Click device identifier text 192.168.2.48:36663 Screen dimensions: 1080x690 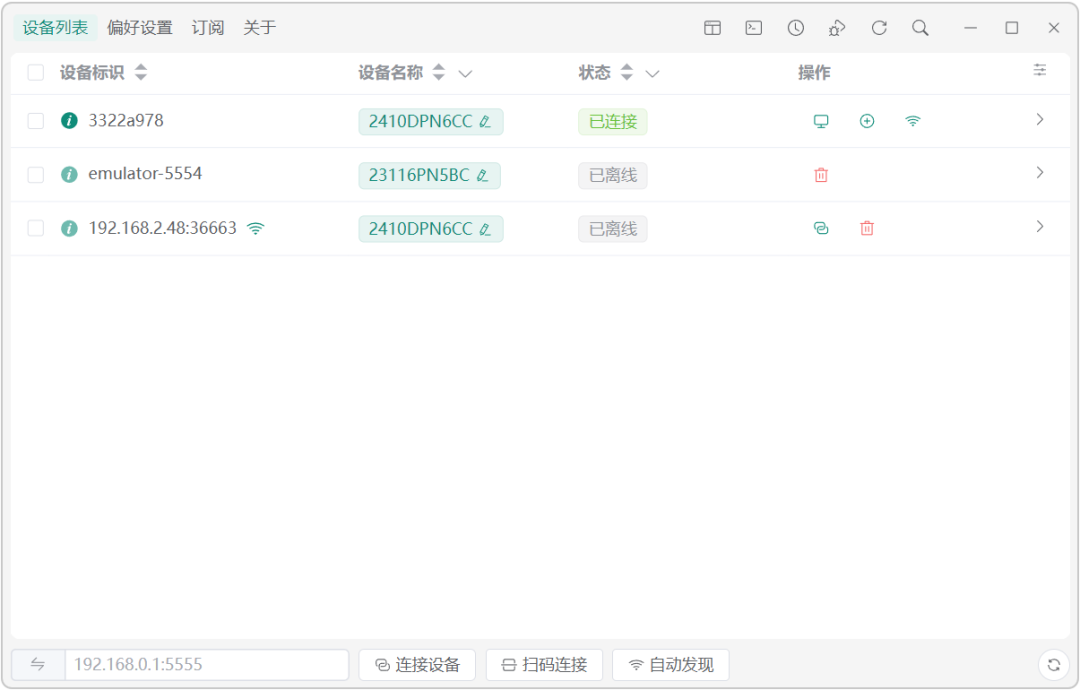(x=163, y=228)
